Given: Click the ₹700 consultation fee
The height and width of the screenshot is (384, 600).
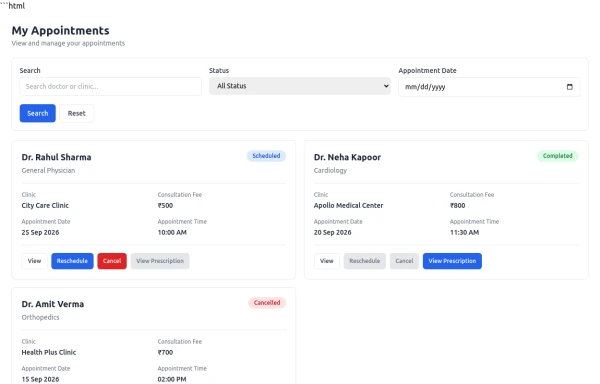Looking at the screenshot, I should 165,352.
